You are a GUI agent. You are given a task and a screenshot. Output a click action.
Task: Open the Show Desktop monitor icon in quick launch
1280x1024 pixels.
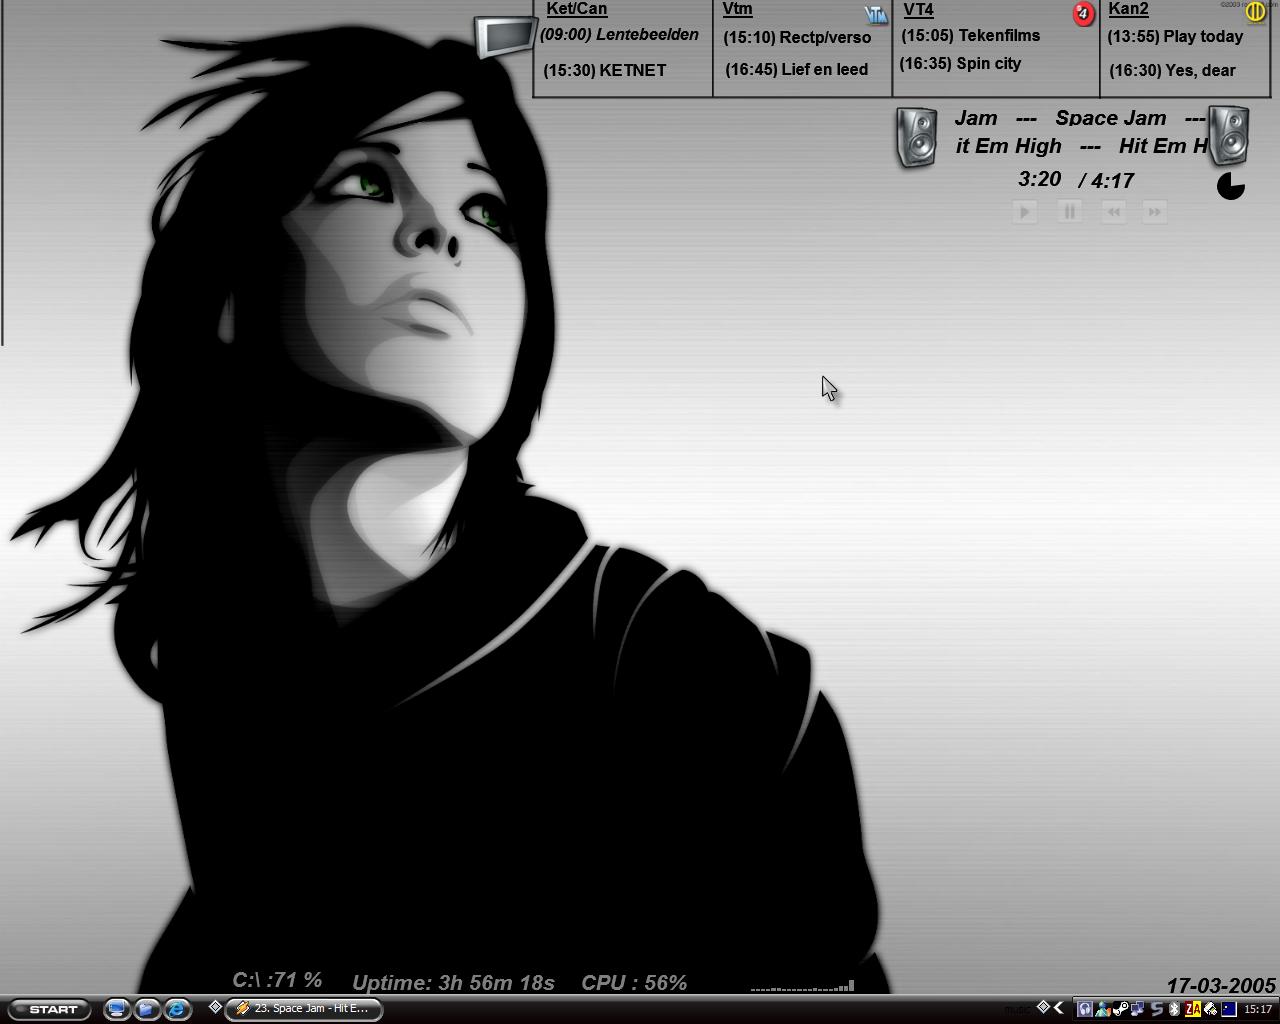117,1009
